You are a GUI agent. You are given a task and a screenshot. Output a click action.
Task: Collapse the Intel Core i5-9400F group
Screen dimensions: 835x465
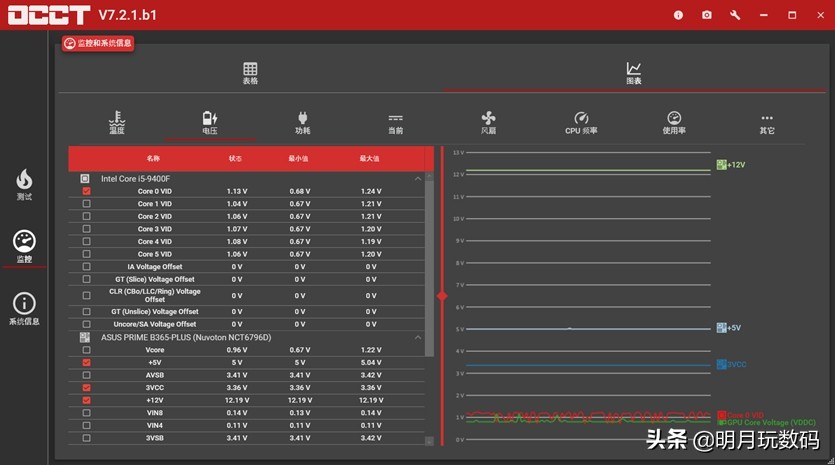coord(418,178)
